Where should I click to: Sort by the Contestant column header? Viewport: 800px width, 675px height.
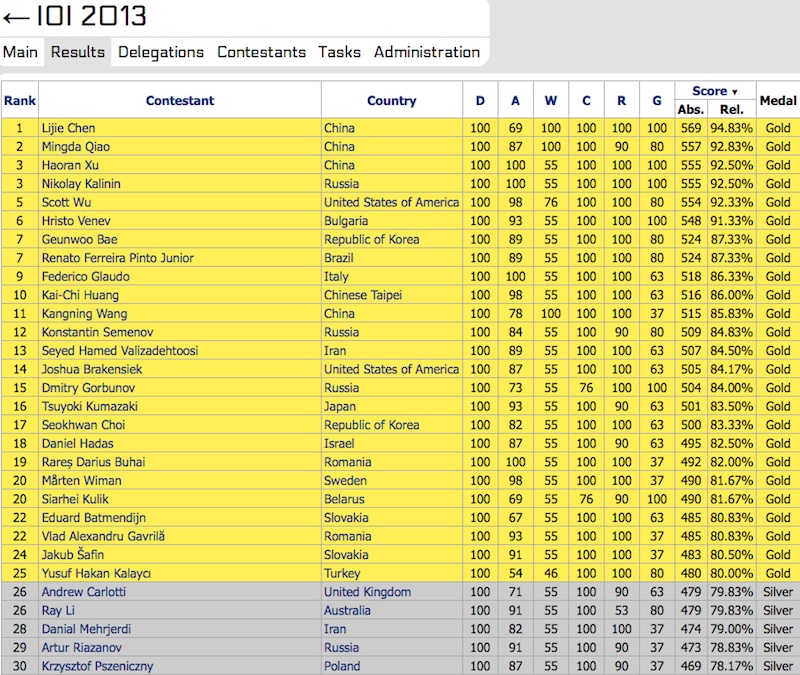pos(180,101)
